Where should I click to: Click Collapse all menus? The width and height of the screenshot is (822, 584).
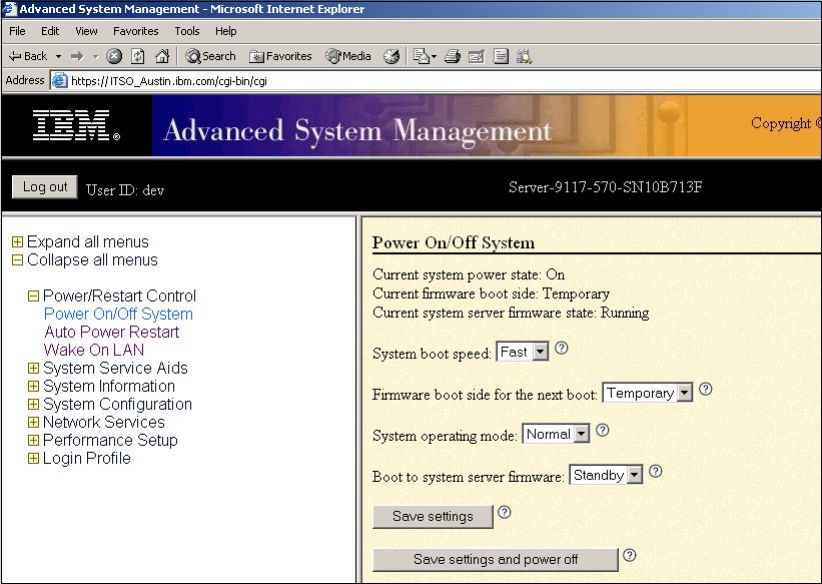click(x=92, y=260)
